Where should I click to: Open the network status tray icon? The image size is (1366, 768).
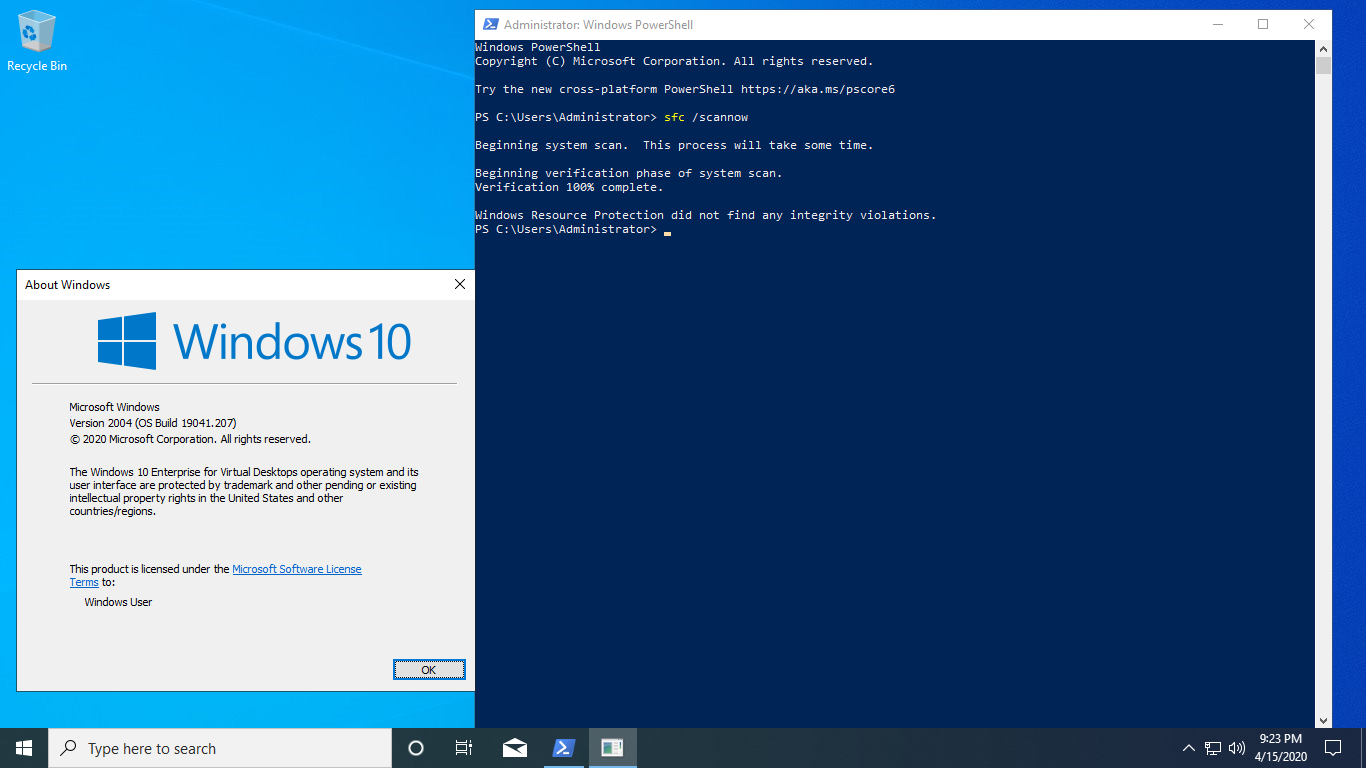(1213, 748)
